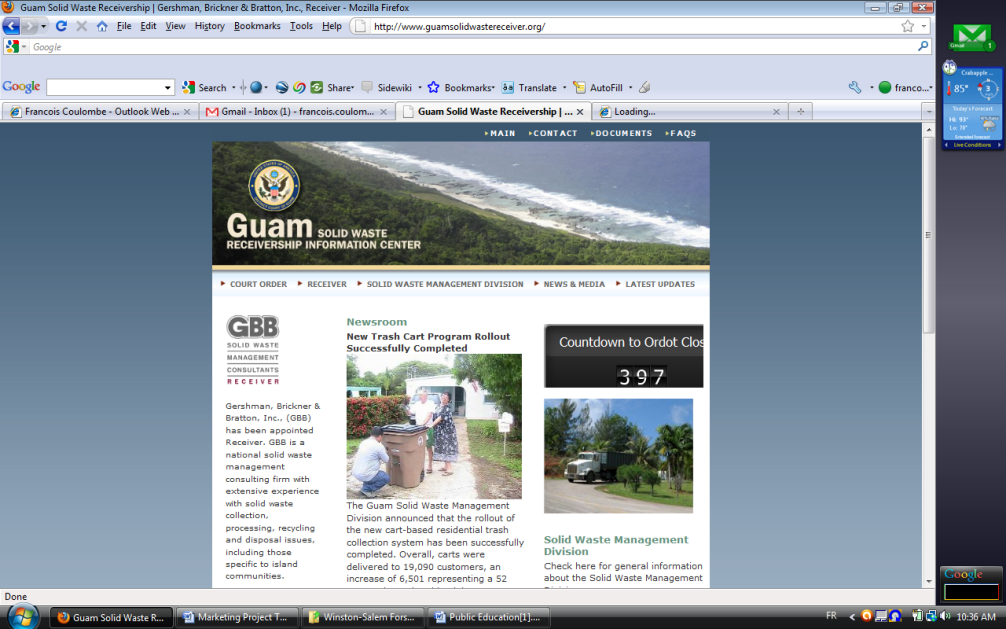This screenshot has width=1006, height=629.
Task: Click the Share button on Google Toolbar
Action: (332, 87)
